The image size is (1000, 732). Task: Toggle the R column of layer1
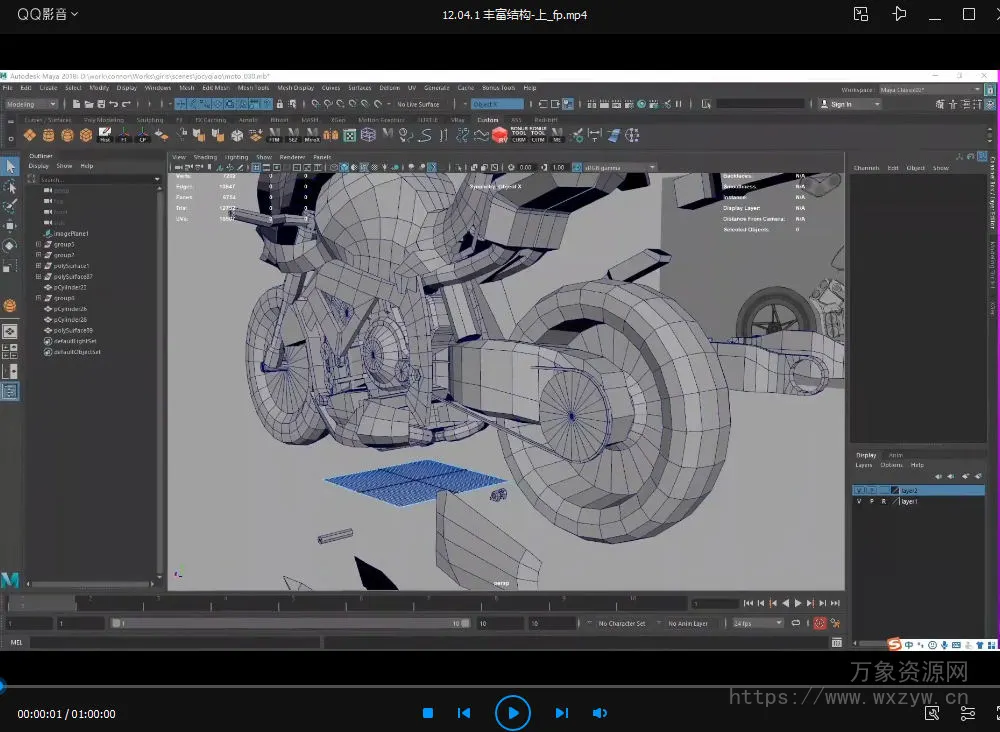(883, 501)
